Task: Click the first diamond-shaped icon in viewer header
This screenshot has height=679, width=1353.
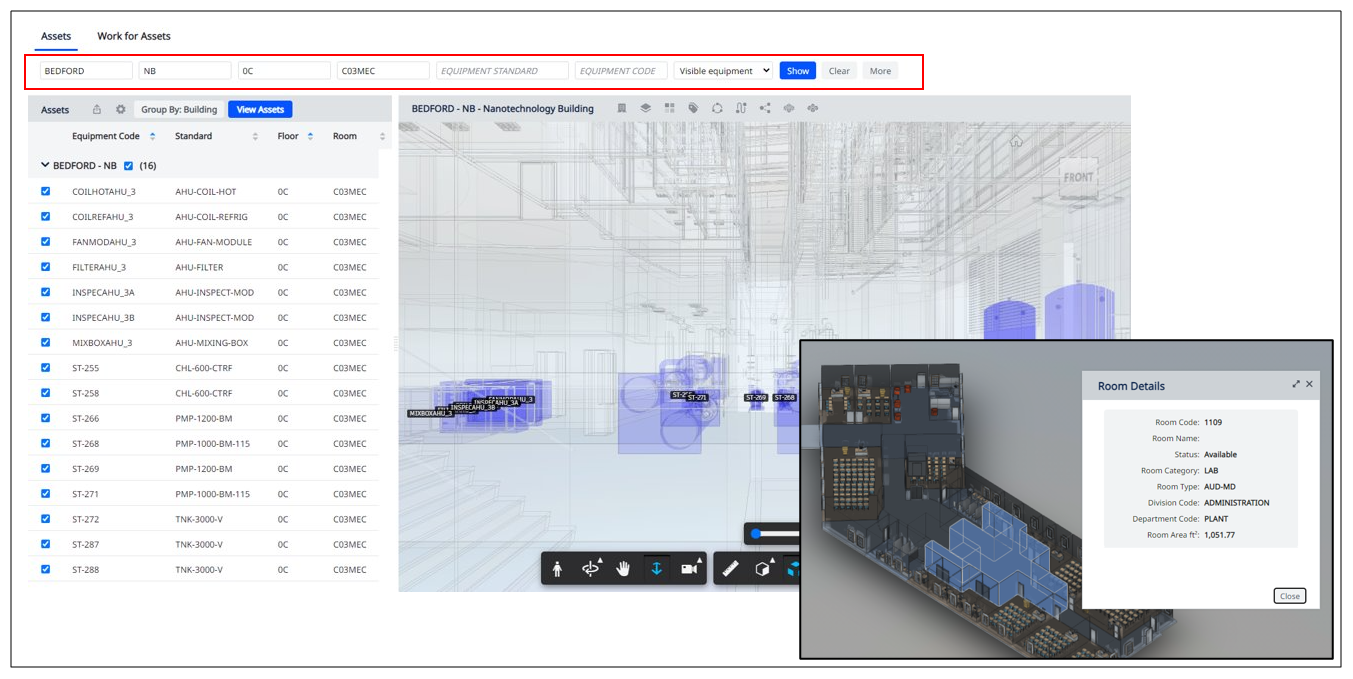Action: pyautogui.click(x=789, y=108)
